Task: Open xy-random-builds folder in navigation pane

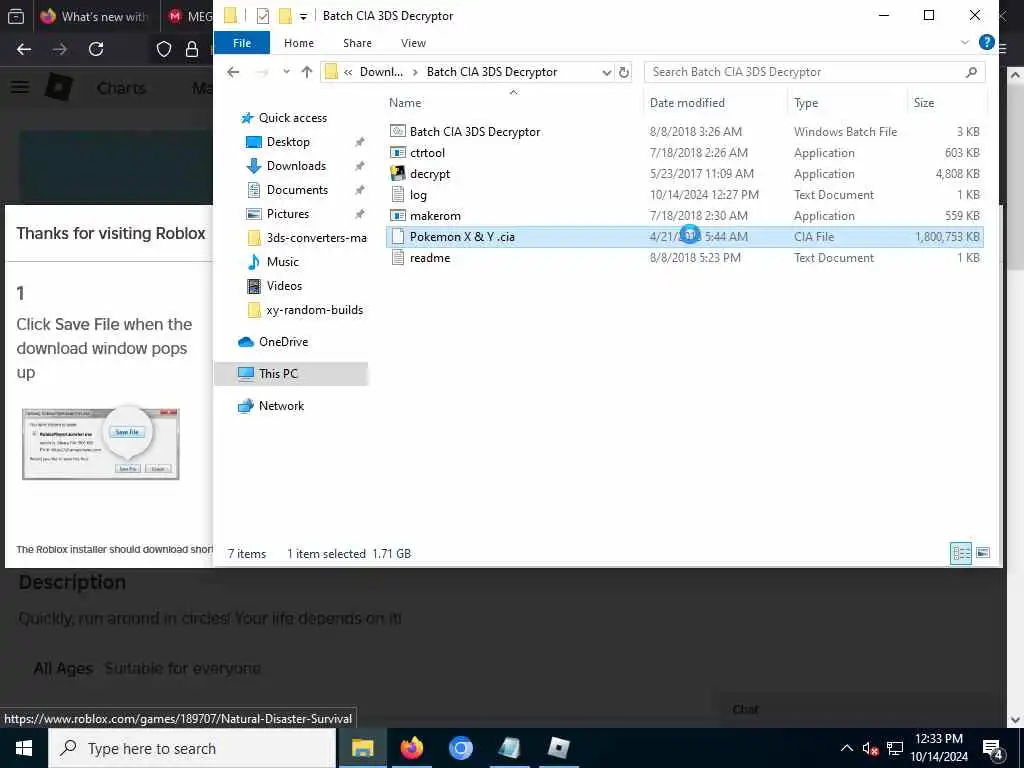Action: pyautogui.click(x=314, y=310)
